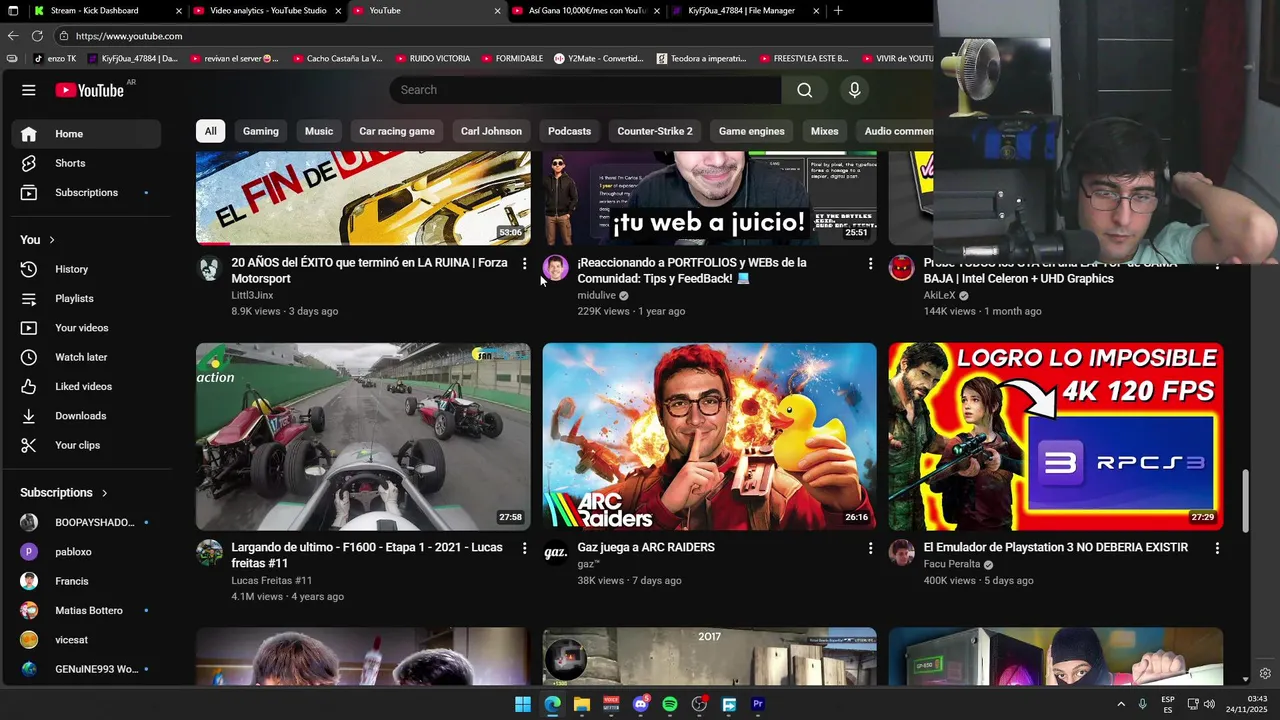Open the ARC Raiders video thumbnail
The width and height of the screenshot is (1280, 720).
709,437
